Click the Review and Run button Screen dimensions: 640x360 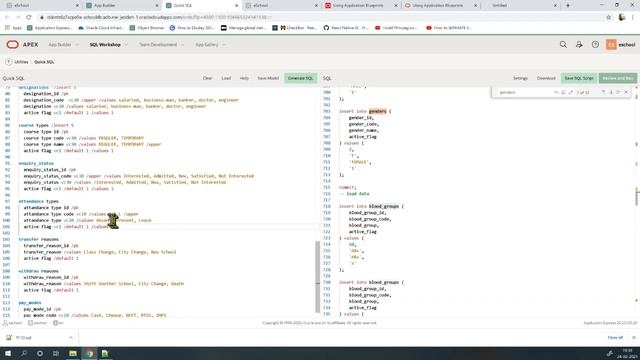tap(618, 78)
